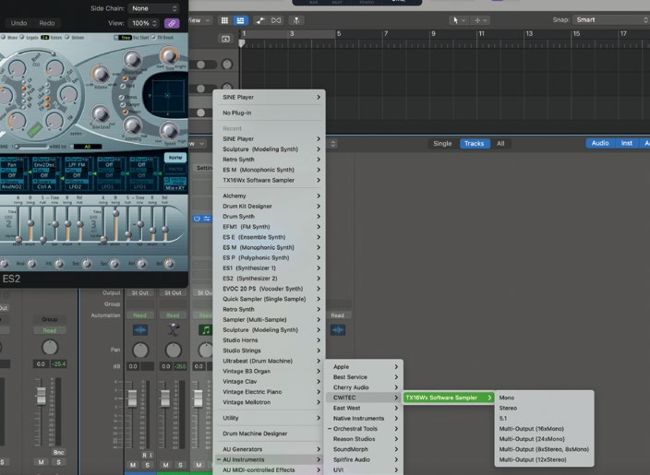Image resolution: width=650 pixels, height=475 pixels.
Task: Toggle Audio channel filter button
Action: 600,143
